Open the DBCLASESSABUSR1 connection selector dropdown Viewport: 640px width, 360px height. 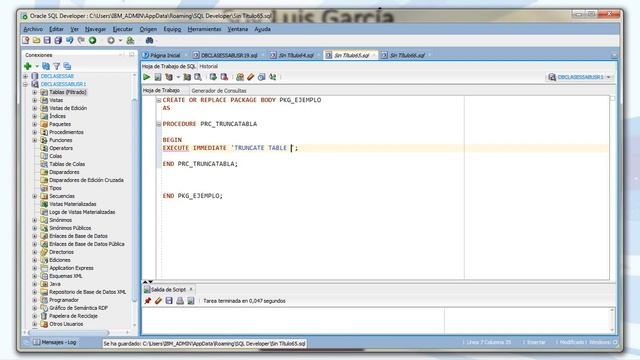609,77
